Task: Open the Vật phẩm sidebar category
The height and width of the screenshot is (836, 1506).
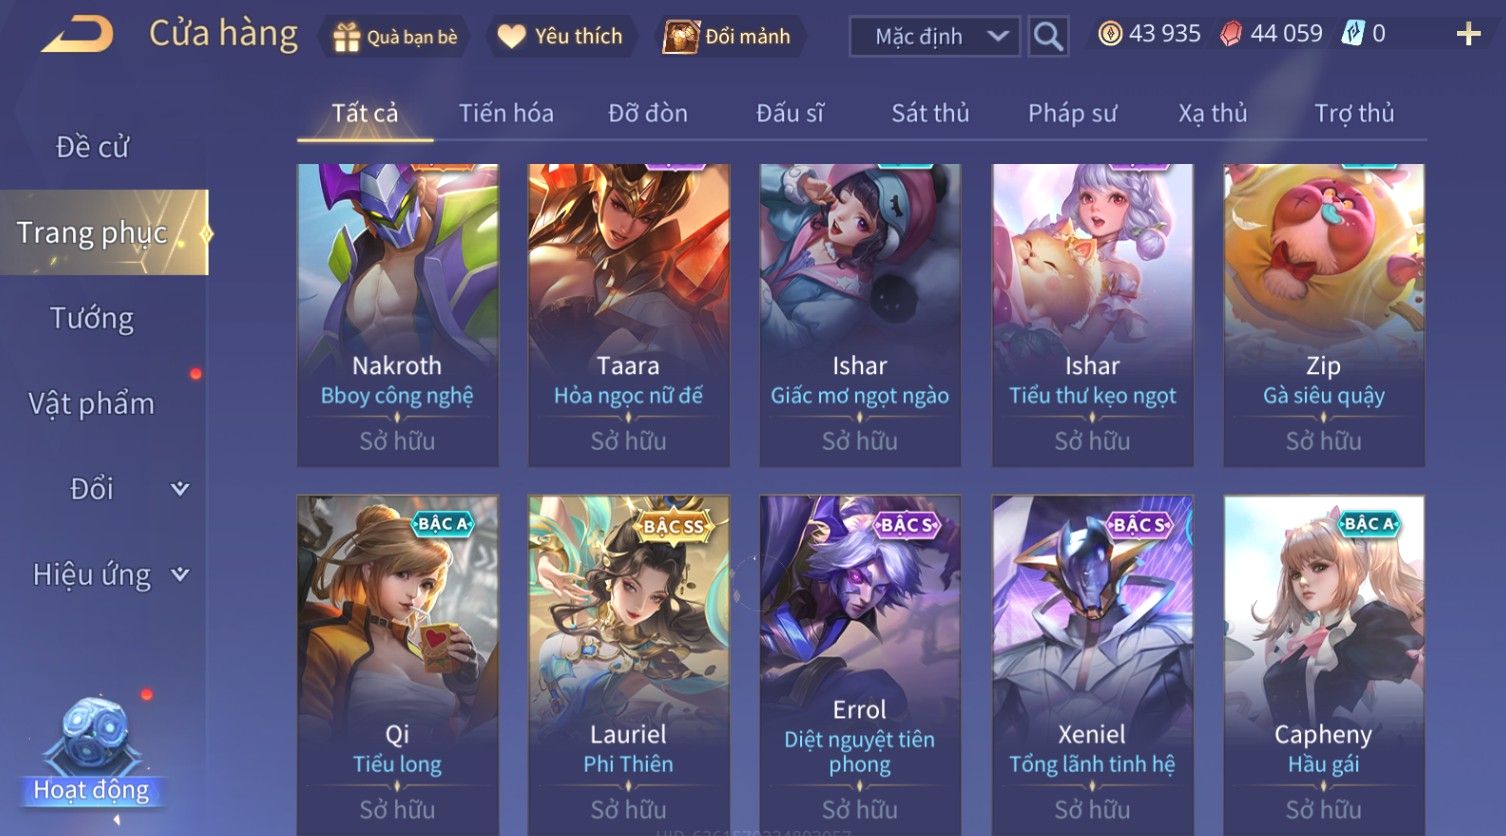Action: (92, 404)
